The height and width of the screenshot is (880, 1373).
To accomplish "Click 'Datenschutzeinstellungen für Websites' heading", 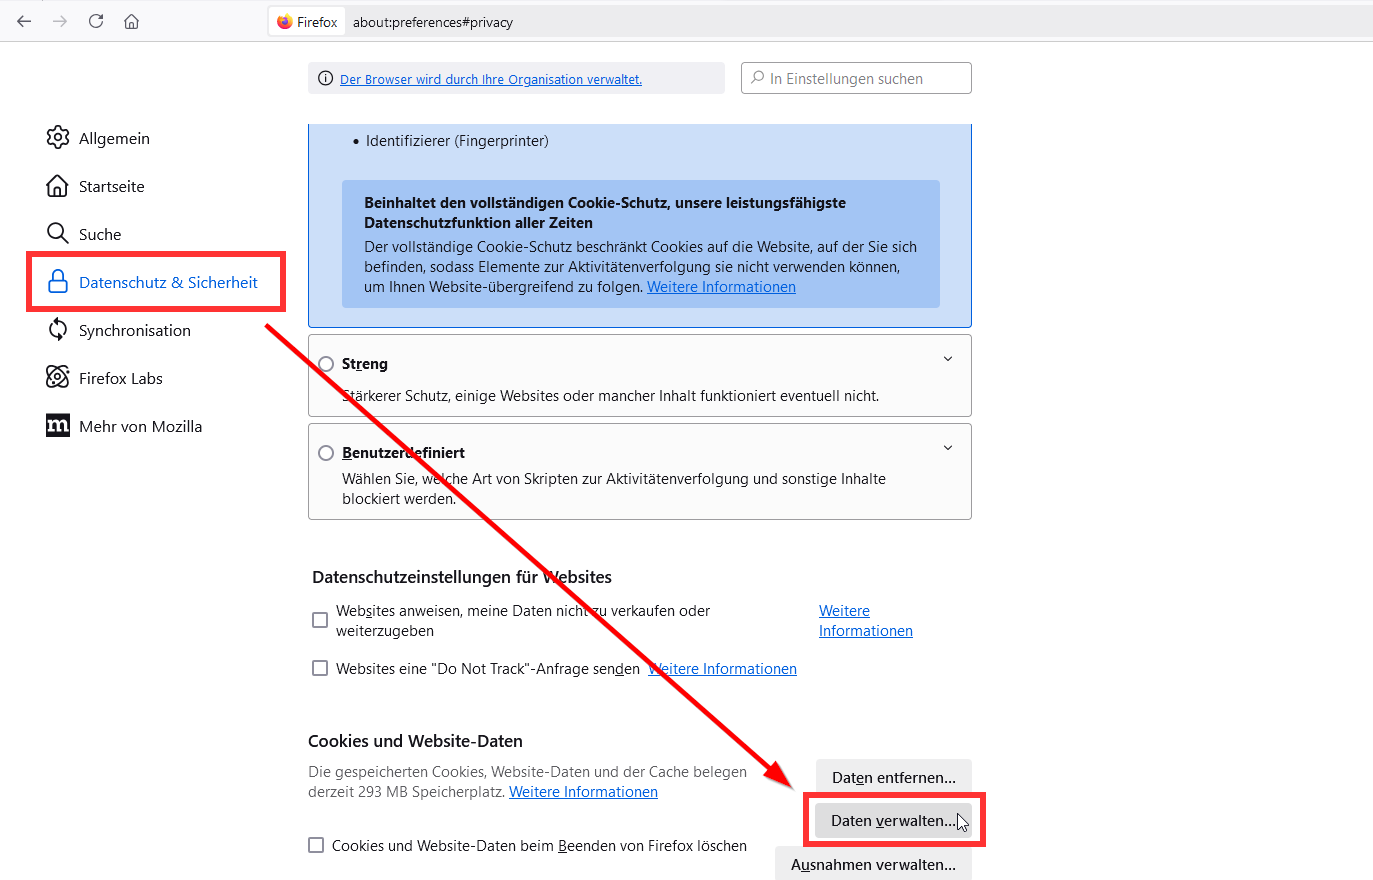I will [462, 577].
